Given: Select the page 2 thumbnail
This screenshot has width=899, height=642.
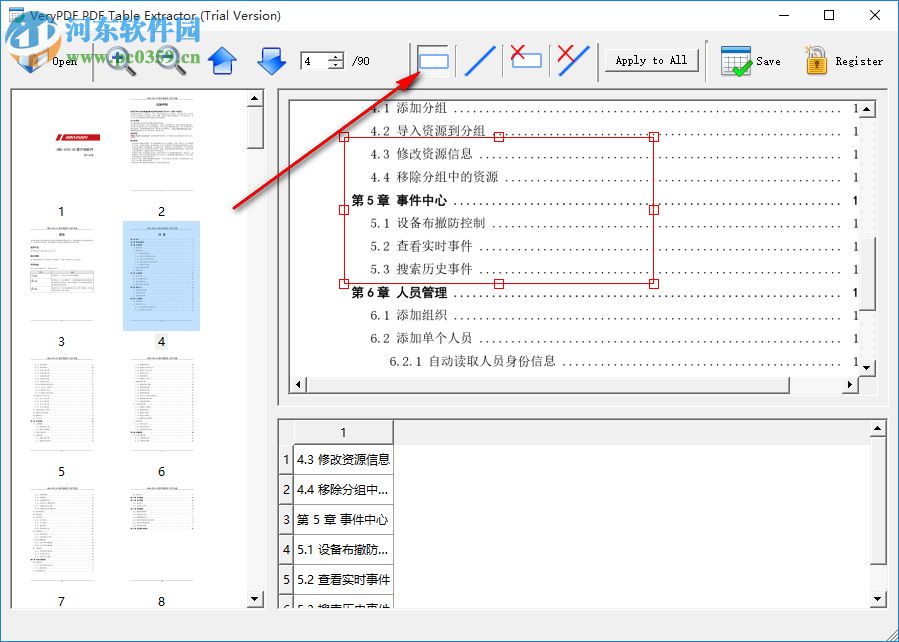Looking at the screenshot, I should [x=161, y=145].
